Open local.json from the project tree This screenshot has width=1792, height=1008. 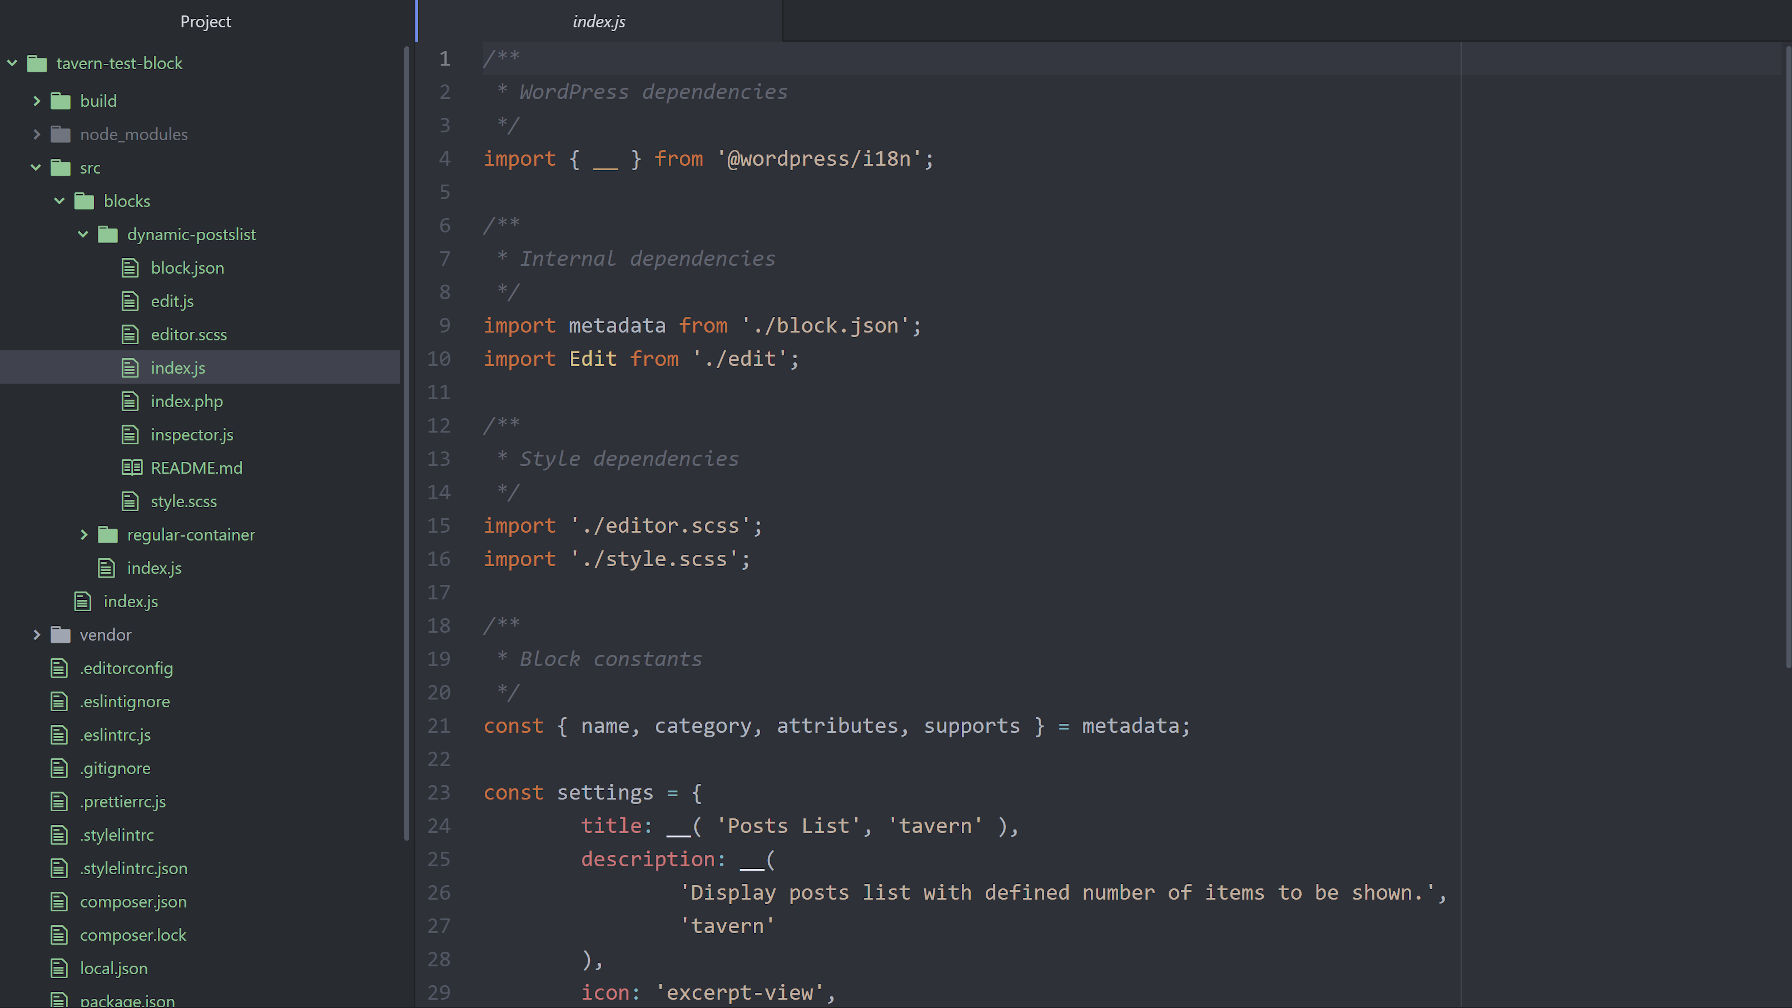point(113,967)
